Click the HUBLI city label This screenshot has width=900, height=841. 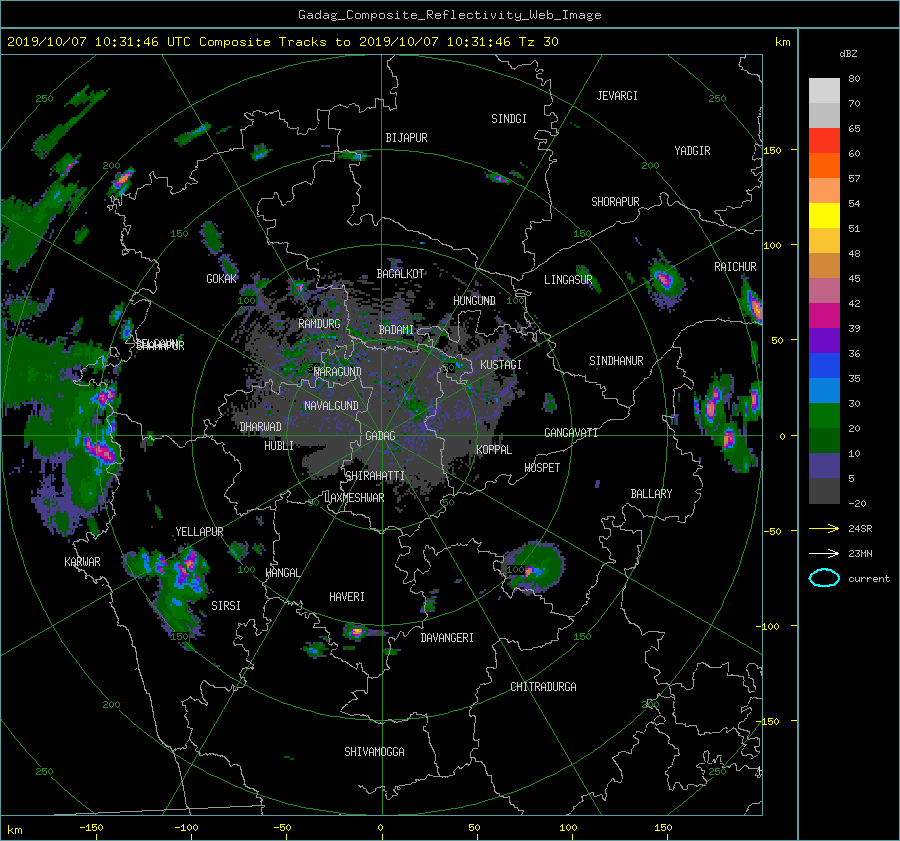278,446
